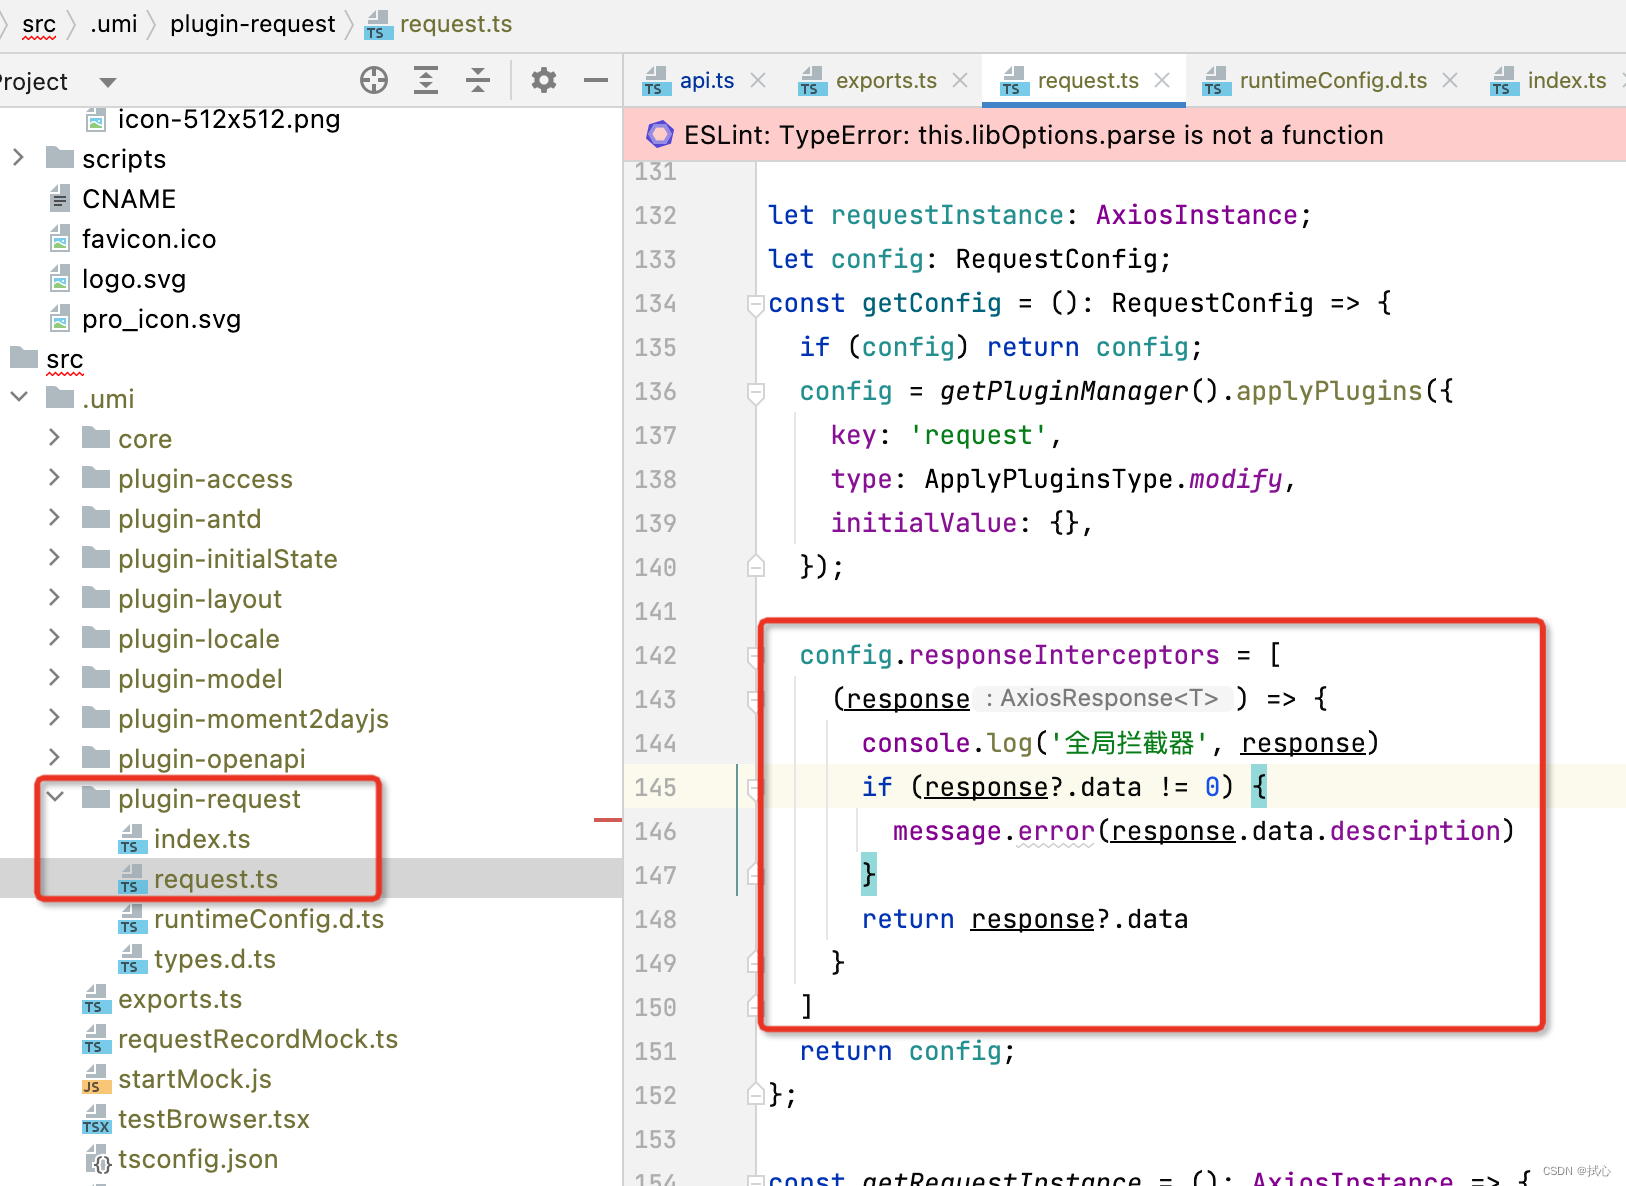Select the src folder in tree
Viewport: 1626px width, 1186px height.
pos(64,359)
